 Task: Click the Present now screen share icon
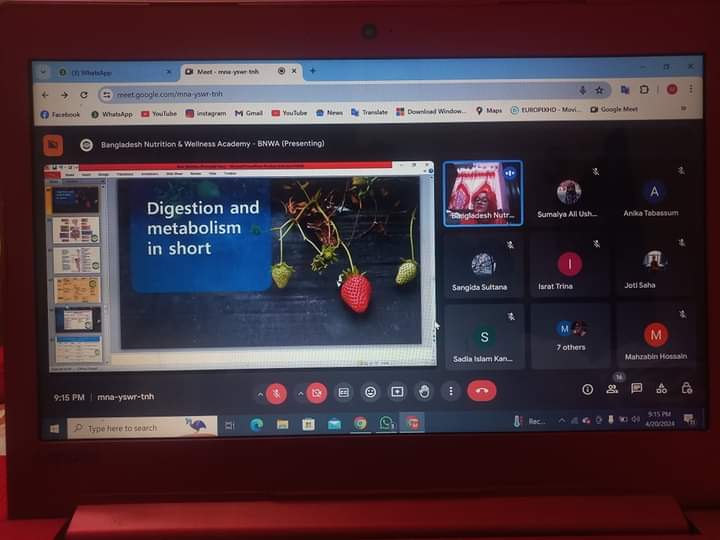click(397, 392)
